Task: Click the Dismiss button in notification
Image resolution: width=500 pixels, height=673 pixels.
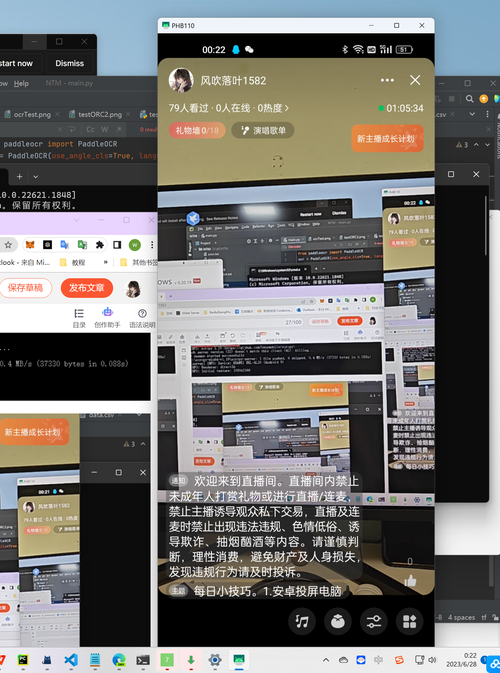Action: coord(70,63)
